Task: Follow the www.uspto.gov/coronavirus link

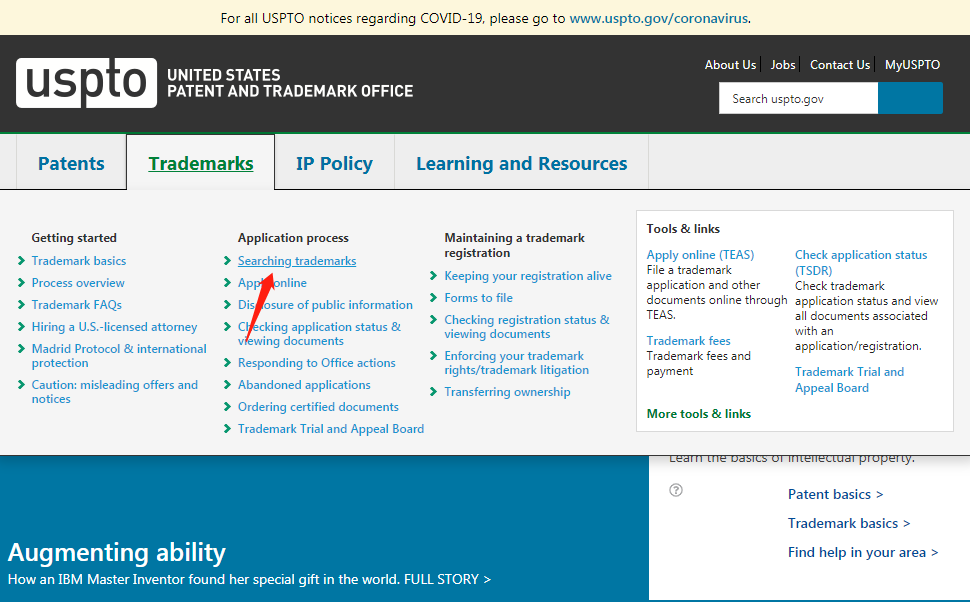Action: pyautogui.click(x=658, y=19)
